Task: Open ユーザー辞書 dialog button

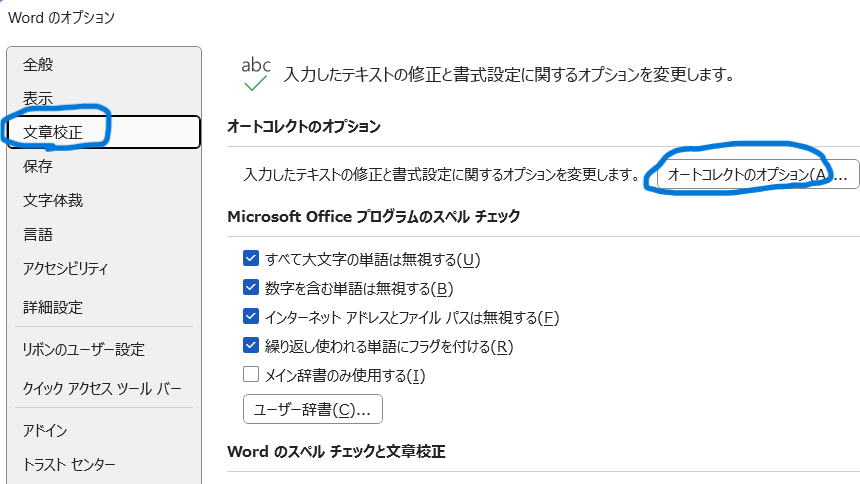Action: 312,409
